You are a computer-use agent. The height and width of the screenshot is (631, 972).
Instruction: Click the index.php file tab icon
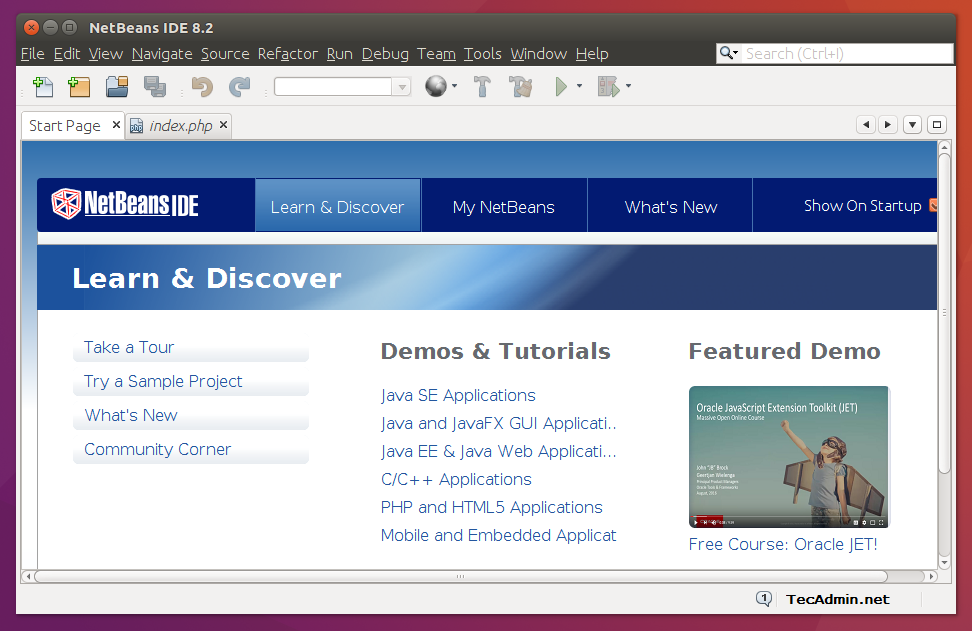coord(136,126)
